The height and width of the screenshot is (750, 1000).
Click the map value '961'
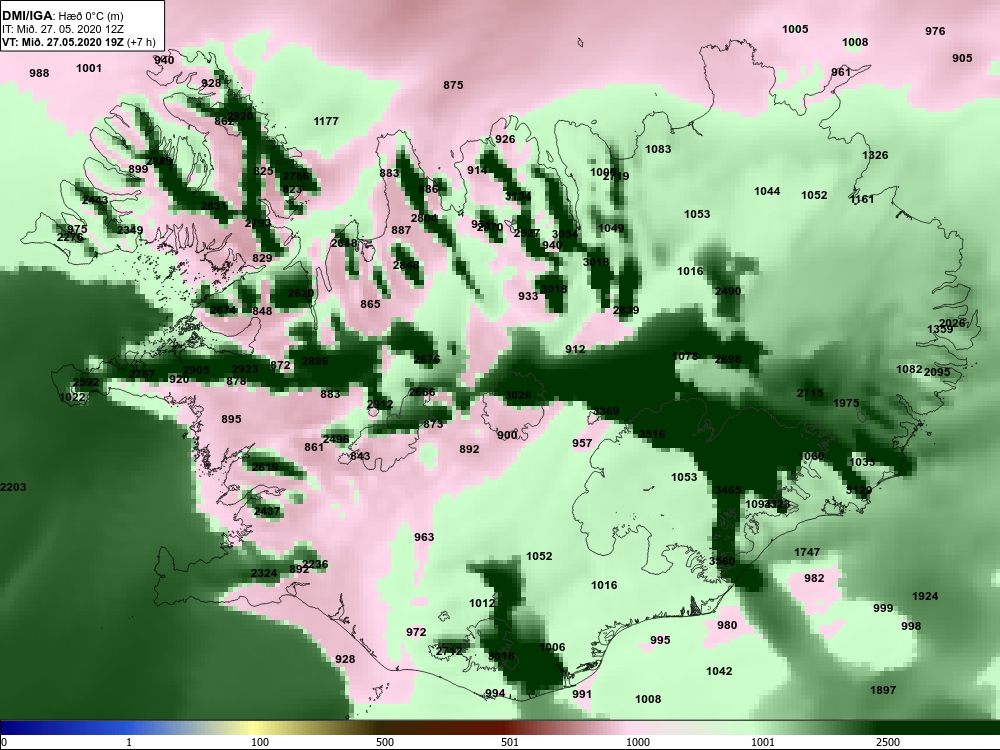[841, 72]
